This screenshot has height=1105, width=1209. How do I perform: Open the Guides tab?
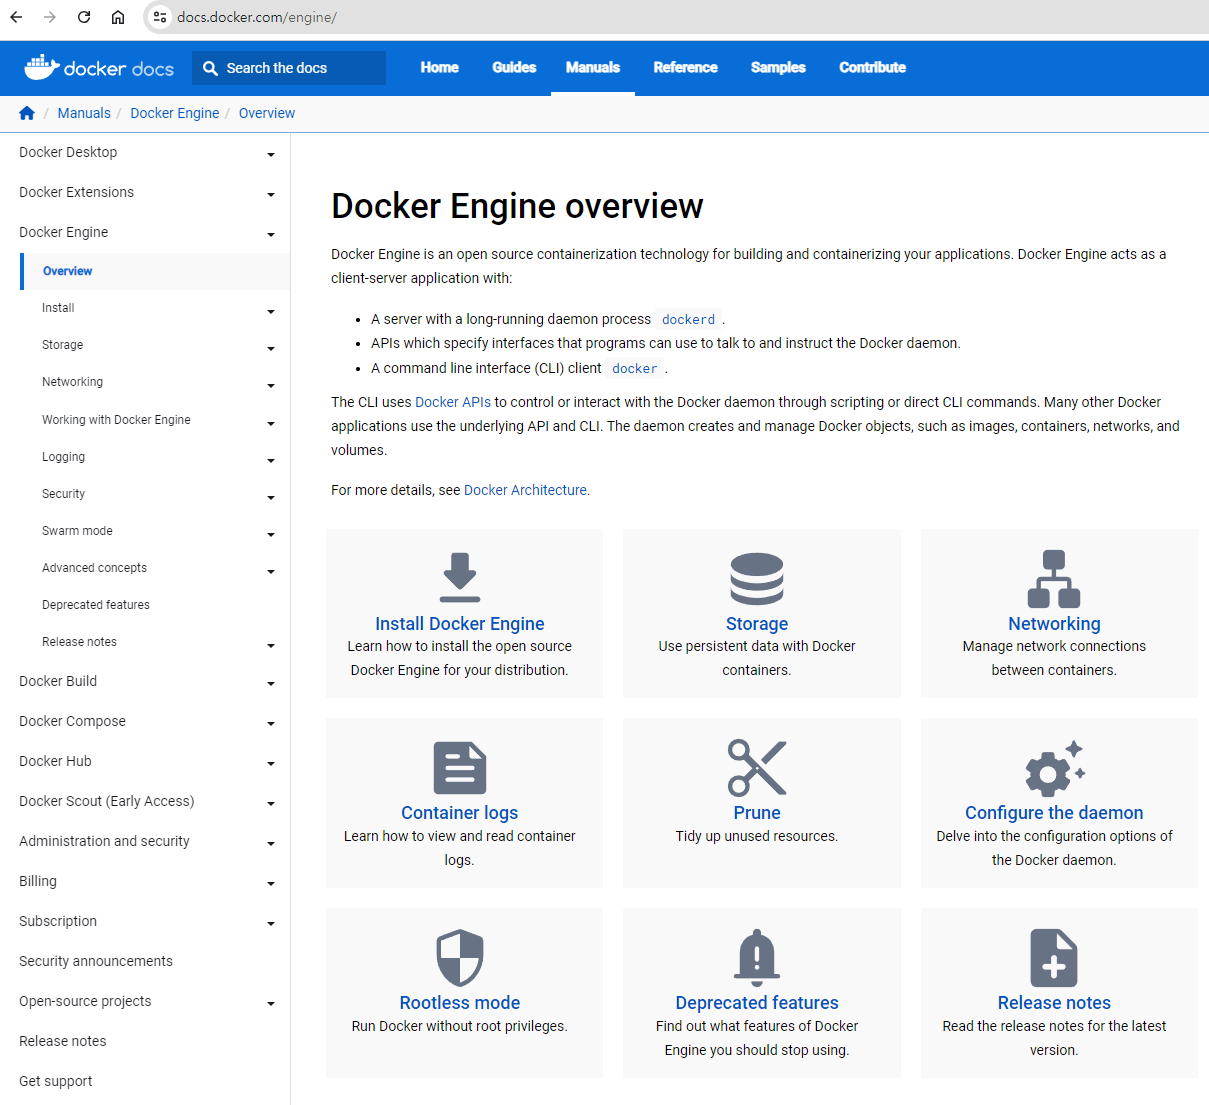pos(514,68)
